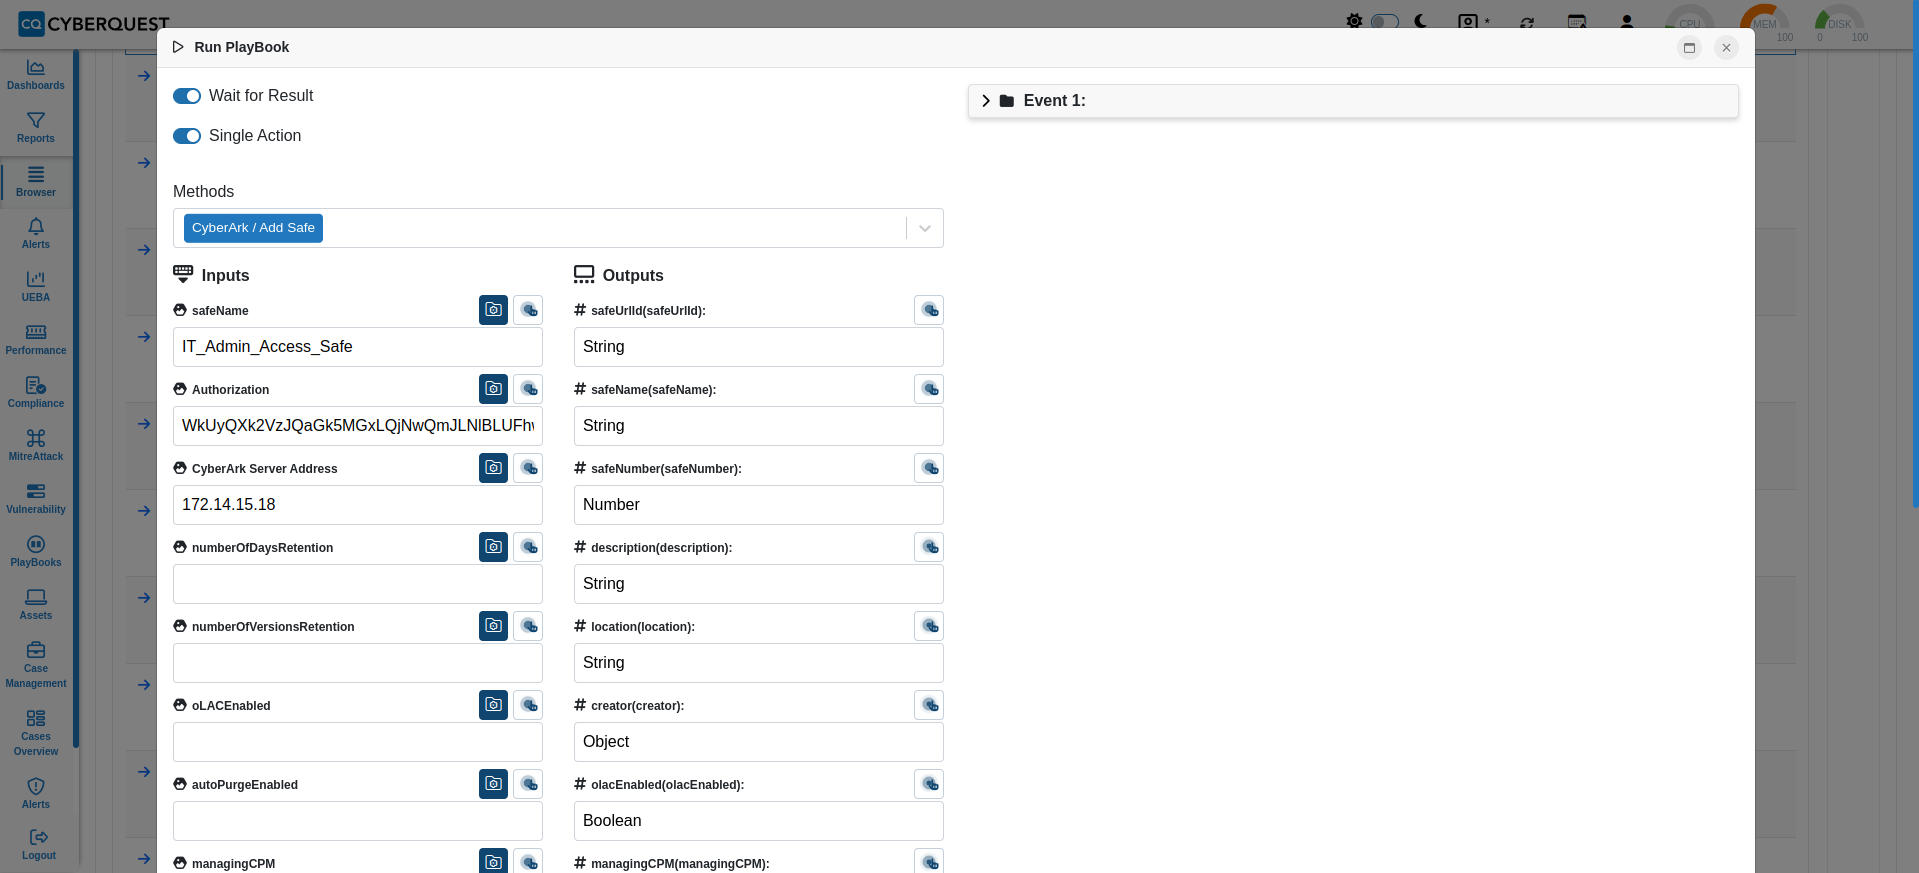Image resolution: width=1919 pixels, height=873 pixels.
Task: Click the switch-icon button beside numberOfDaysRetention
Action: click(528, 547)
